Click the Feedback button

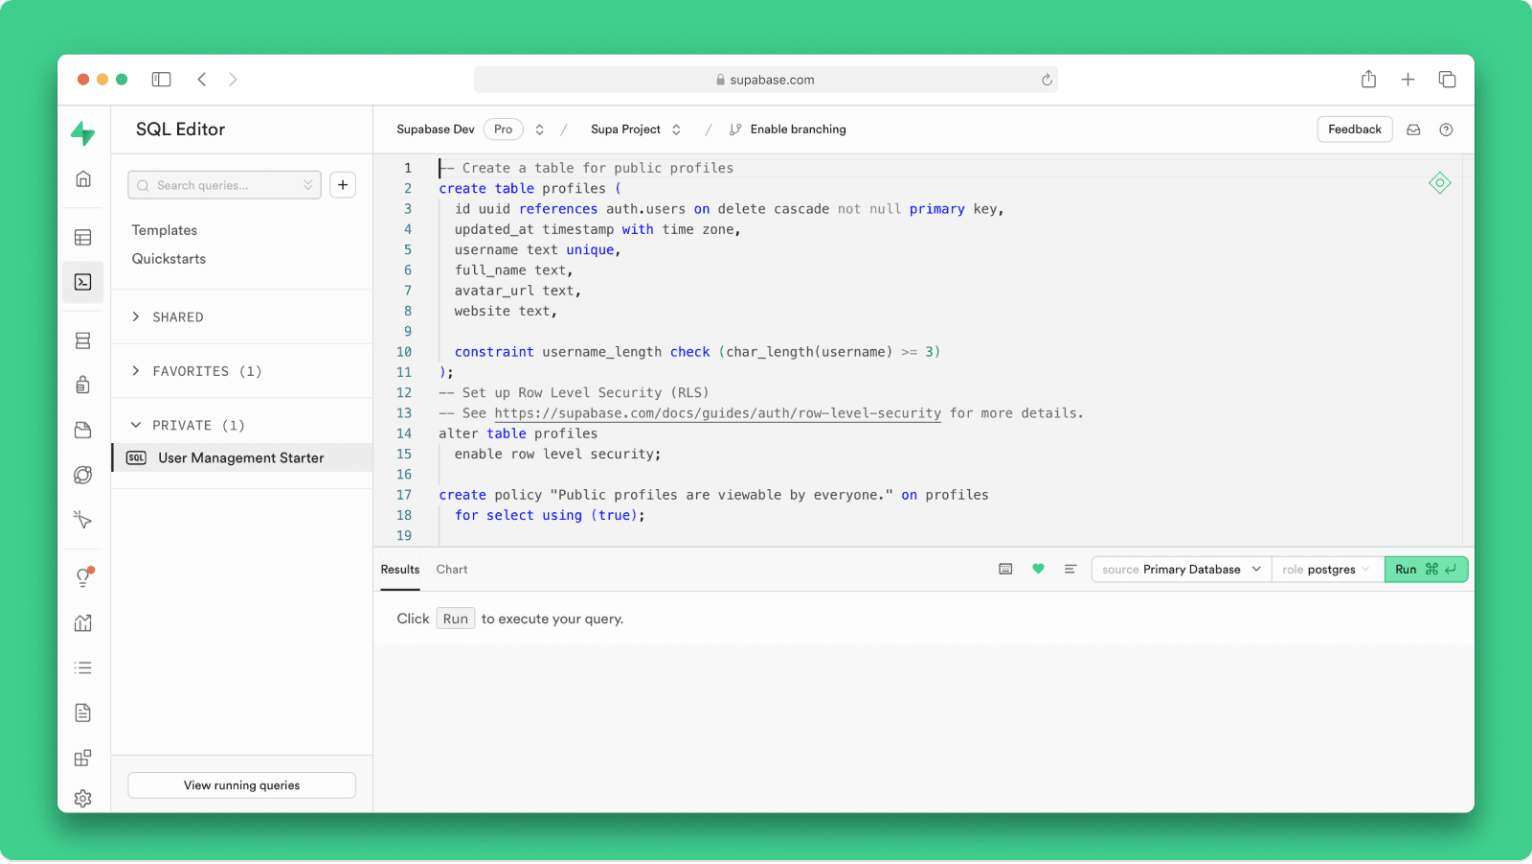[x=1355, y=130]
